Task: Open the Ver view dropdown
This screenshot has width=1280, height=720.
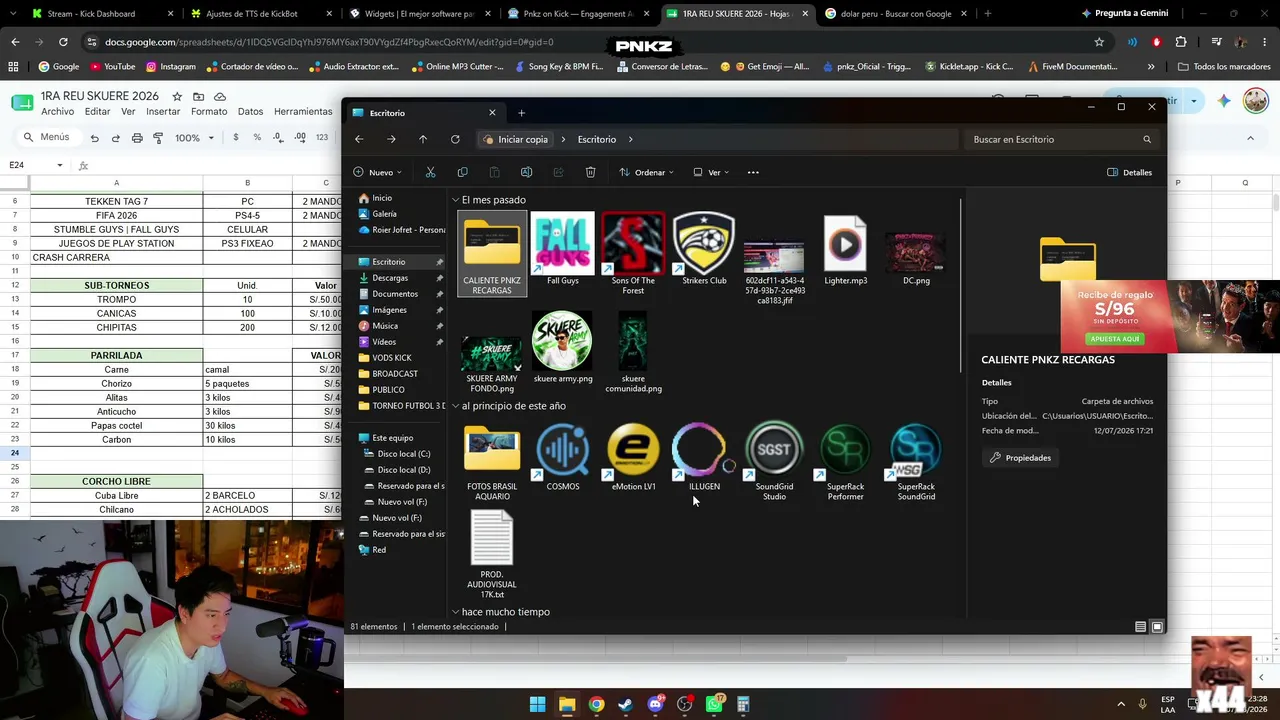Action: point(711,172)
